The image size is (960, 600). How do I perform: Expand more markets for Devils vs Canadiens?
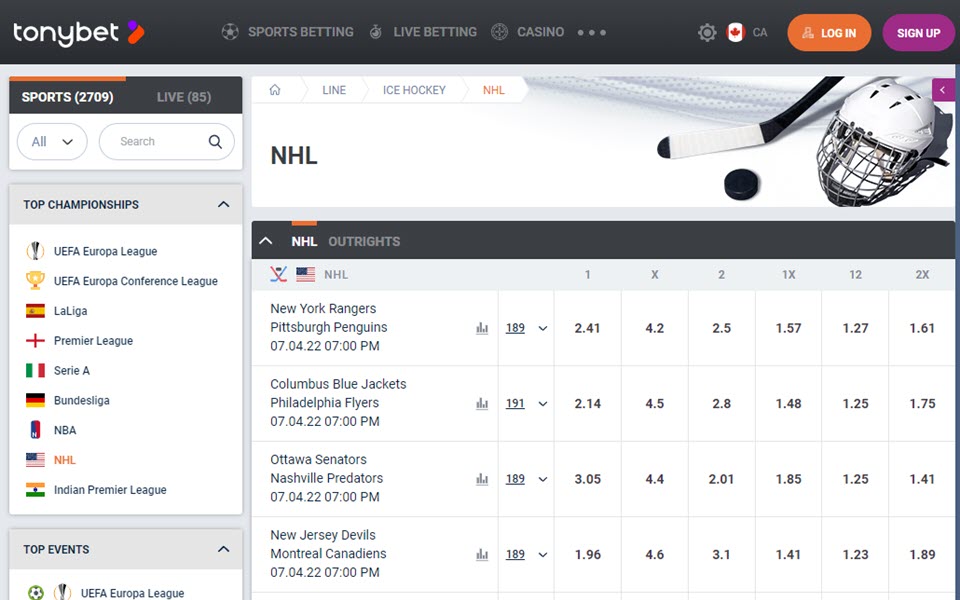point(543,554)
